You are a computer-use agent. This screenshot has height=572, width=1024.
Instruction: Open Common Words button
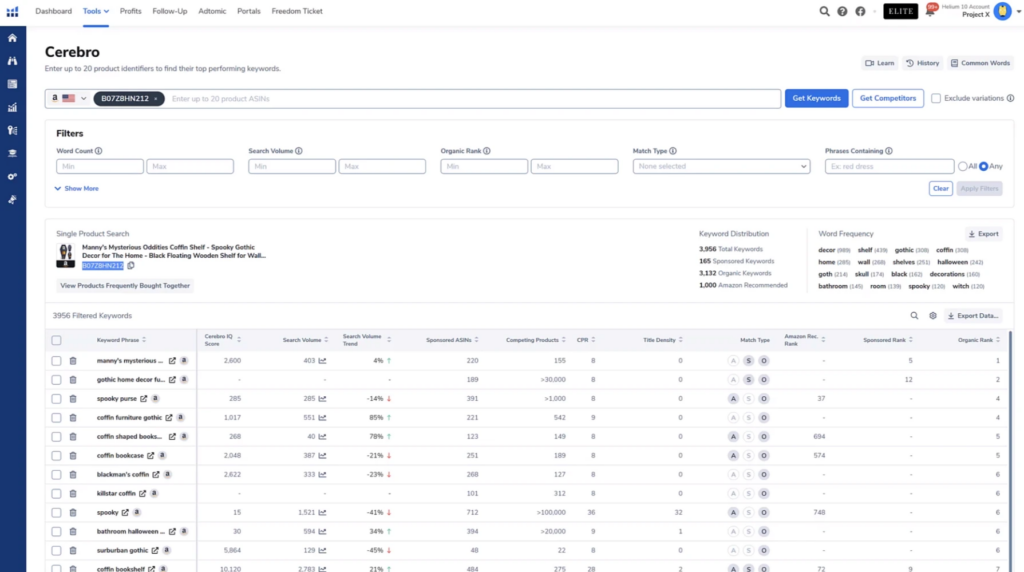(980, 63)
